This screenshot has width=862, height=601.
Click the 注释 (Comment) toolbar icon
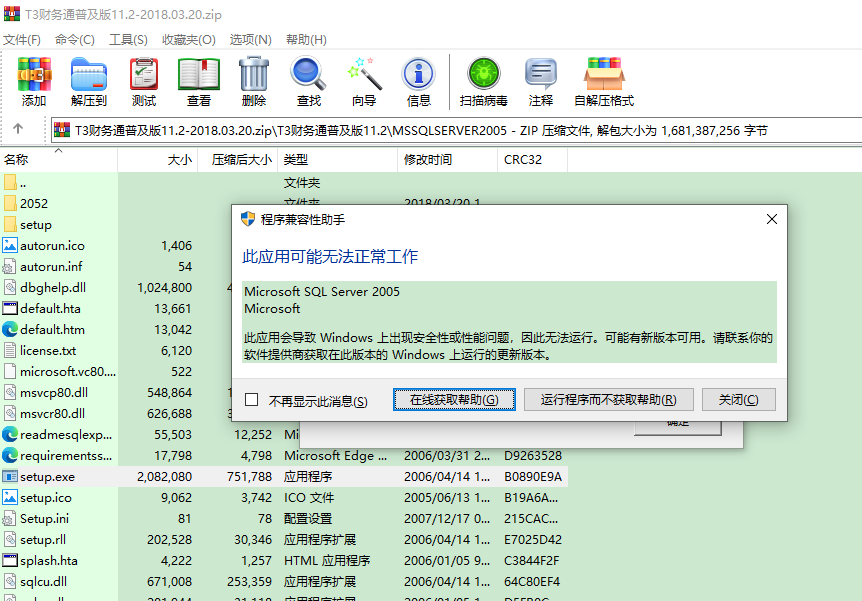tap(541, 74)
